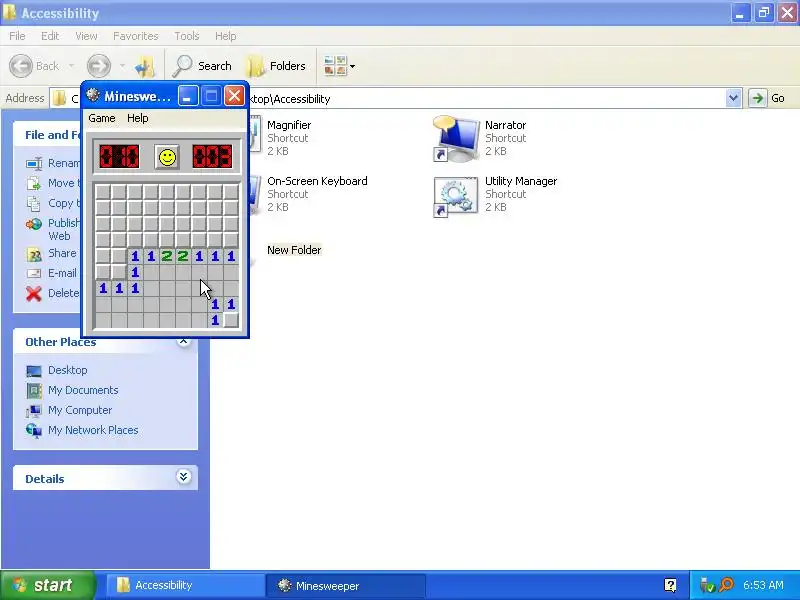This screenshot has width=800, height=600.
Task: Select the Narrator shortcut icon
Action: (456, 138)
